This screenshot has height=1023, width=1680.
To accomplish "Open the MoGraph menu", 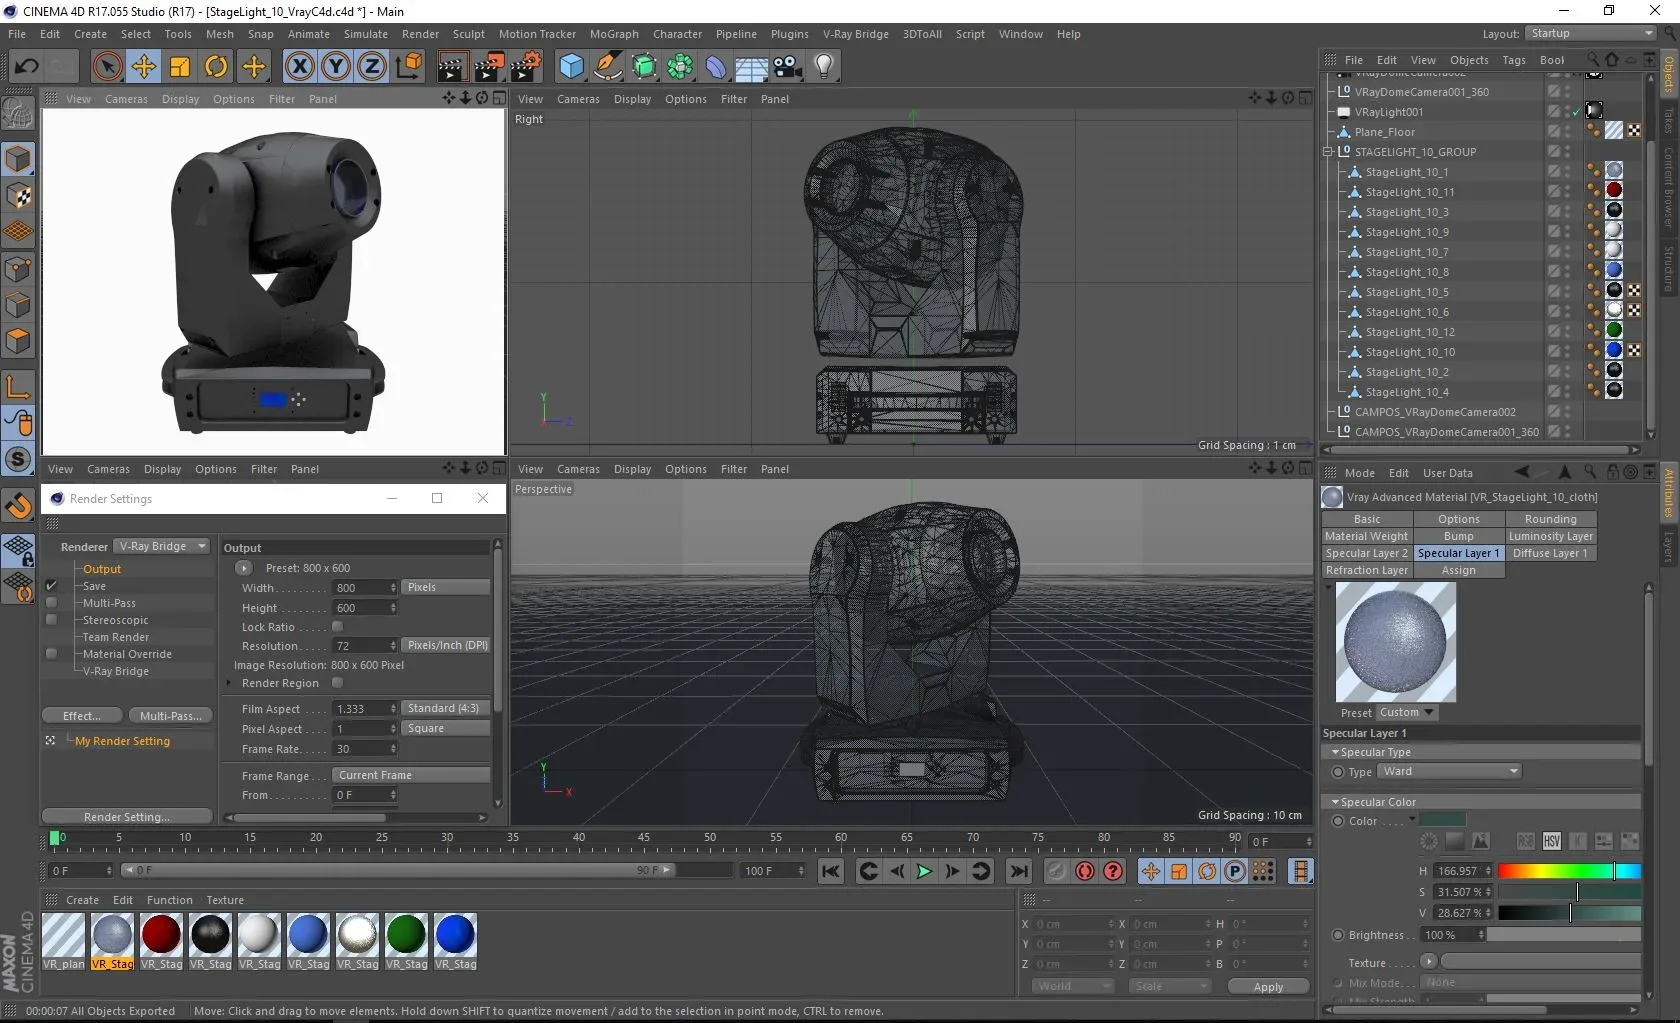I will [x=613, y=34].
